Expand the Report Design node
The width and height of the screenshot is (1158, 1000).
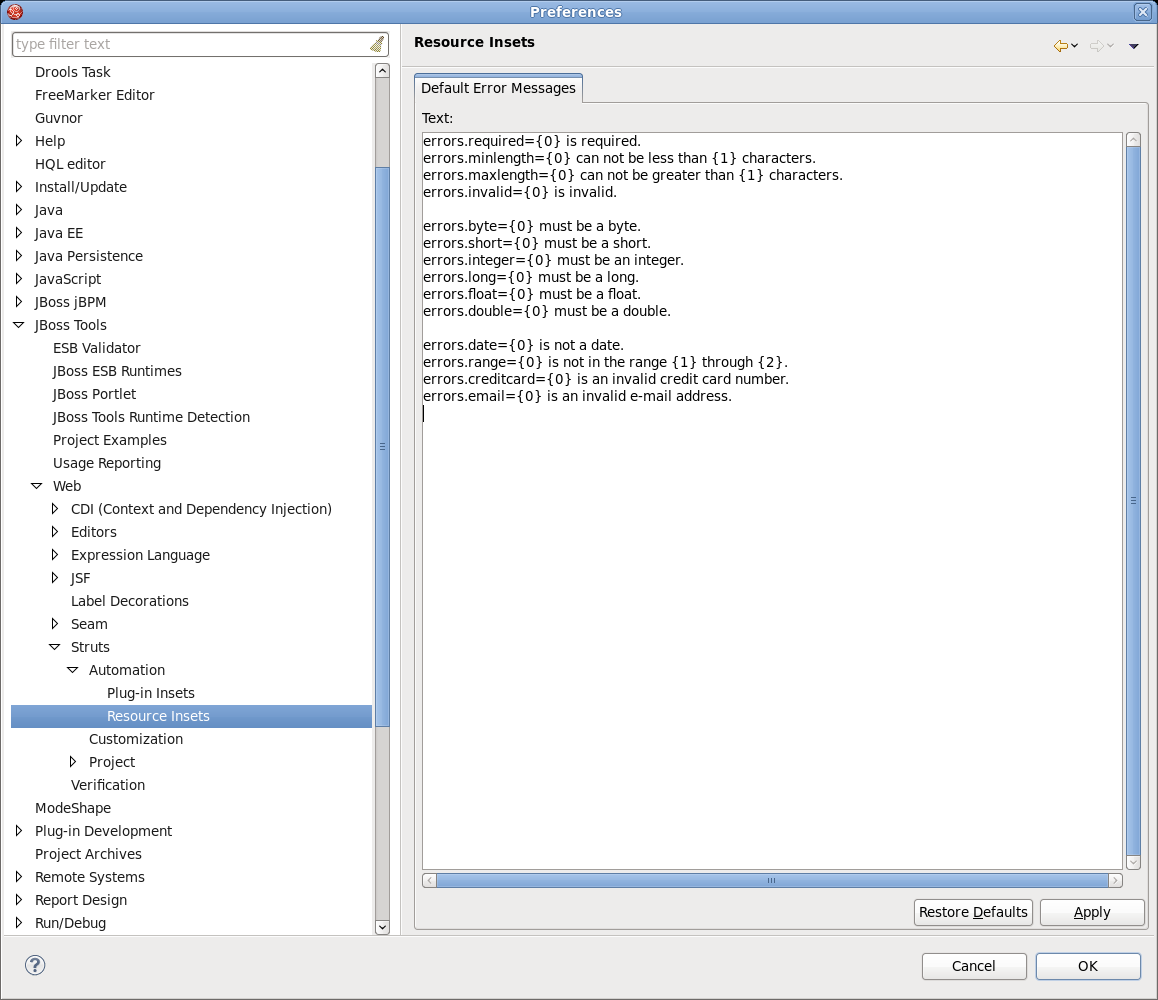pyautogui.click(x=19, y=900)
